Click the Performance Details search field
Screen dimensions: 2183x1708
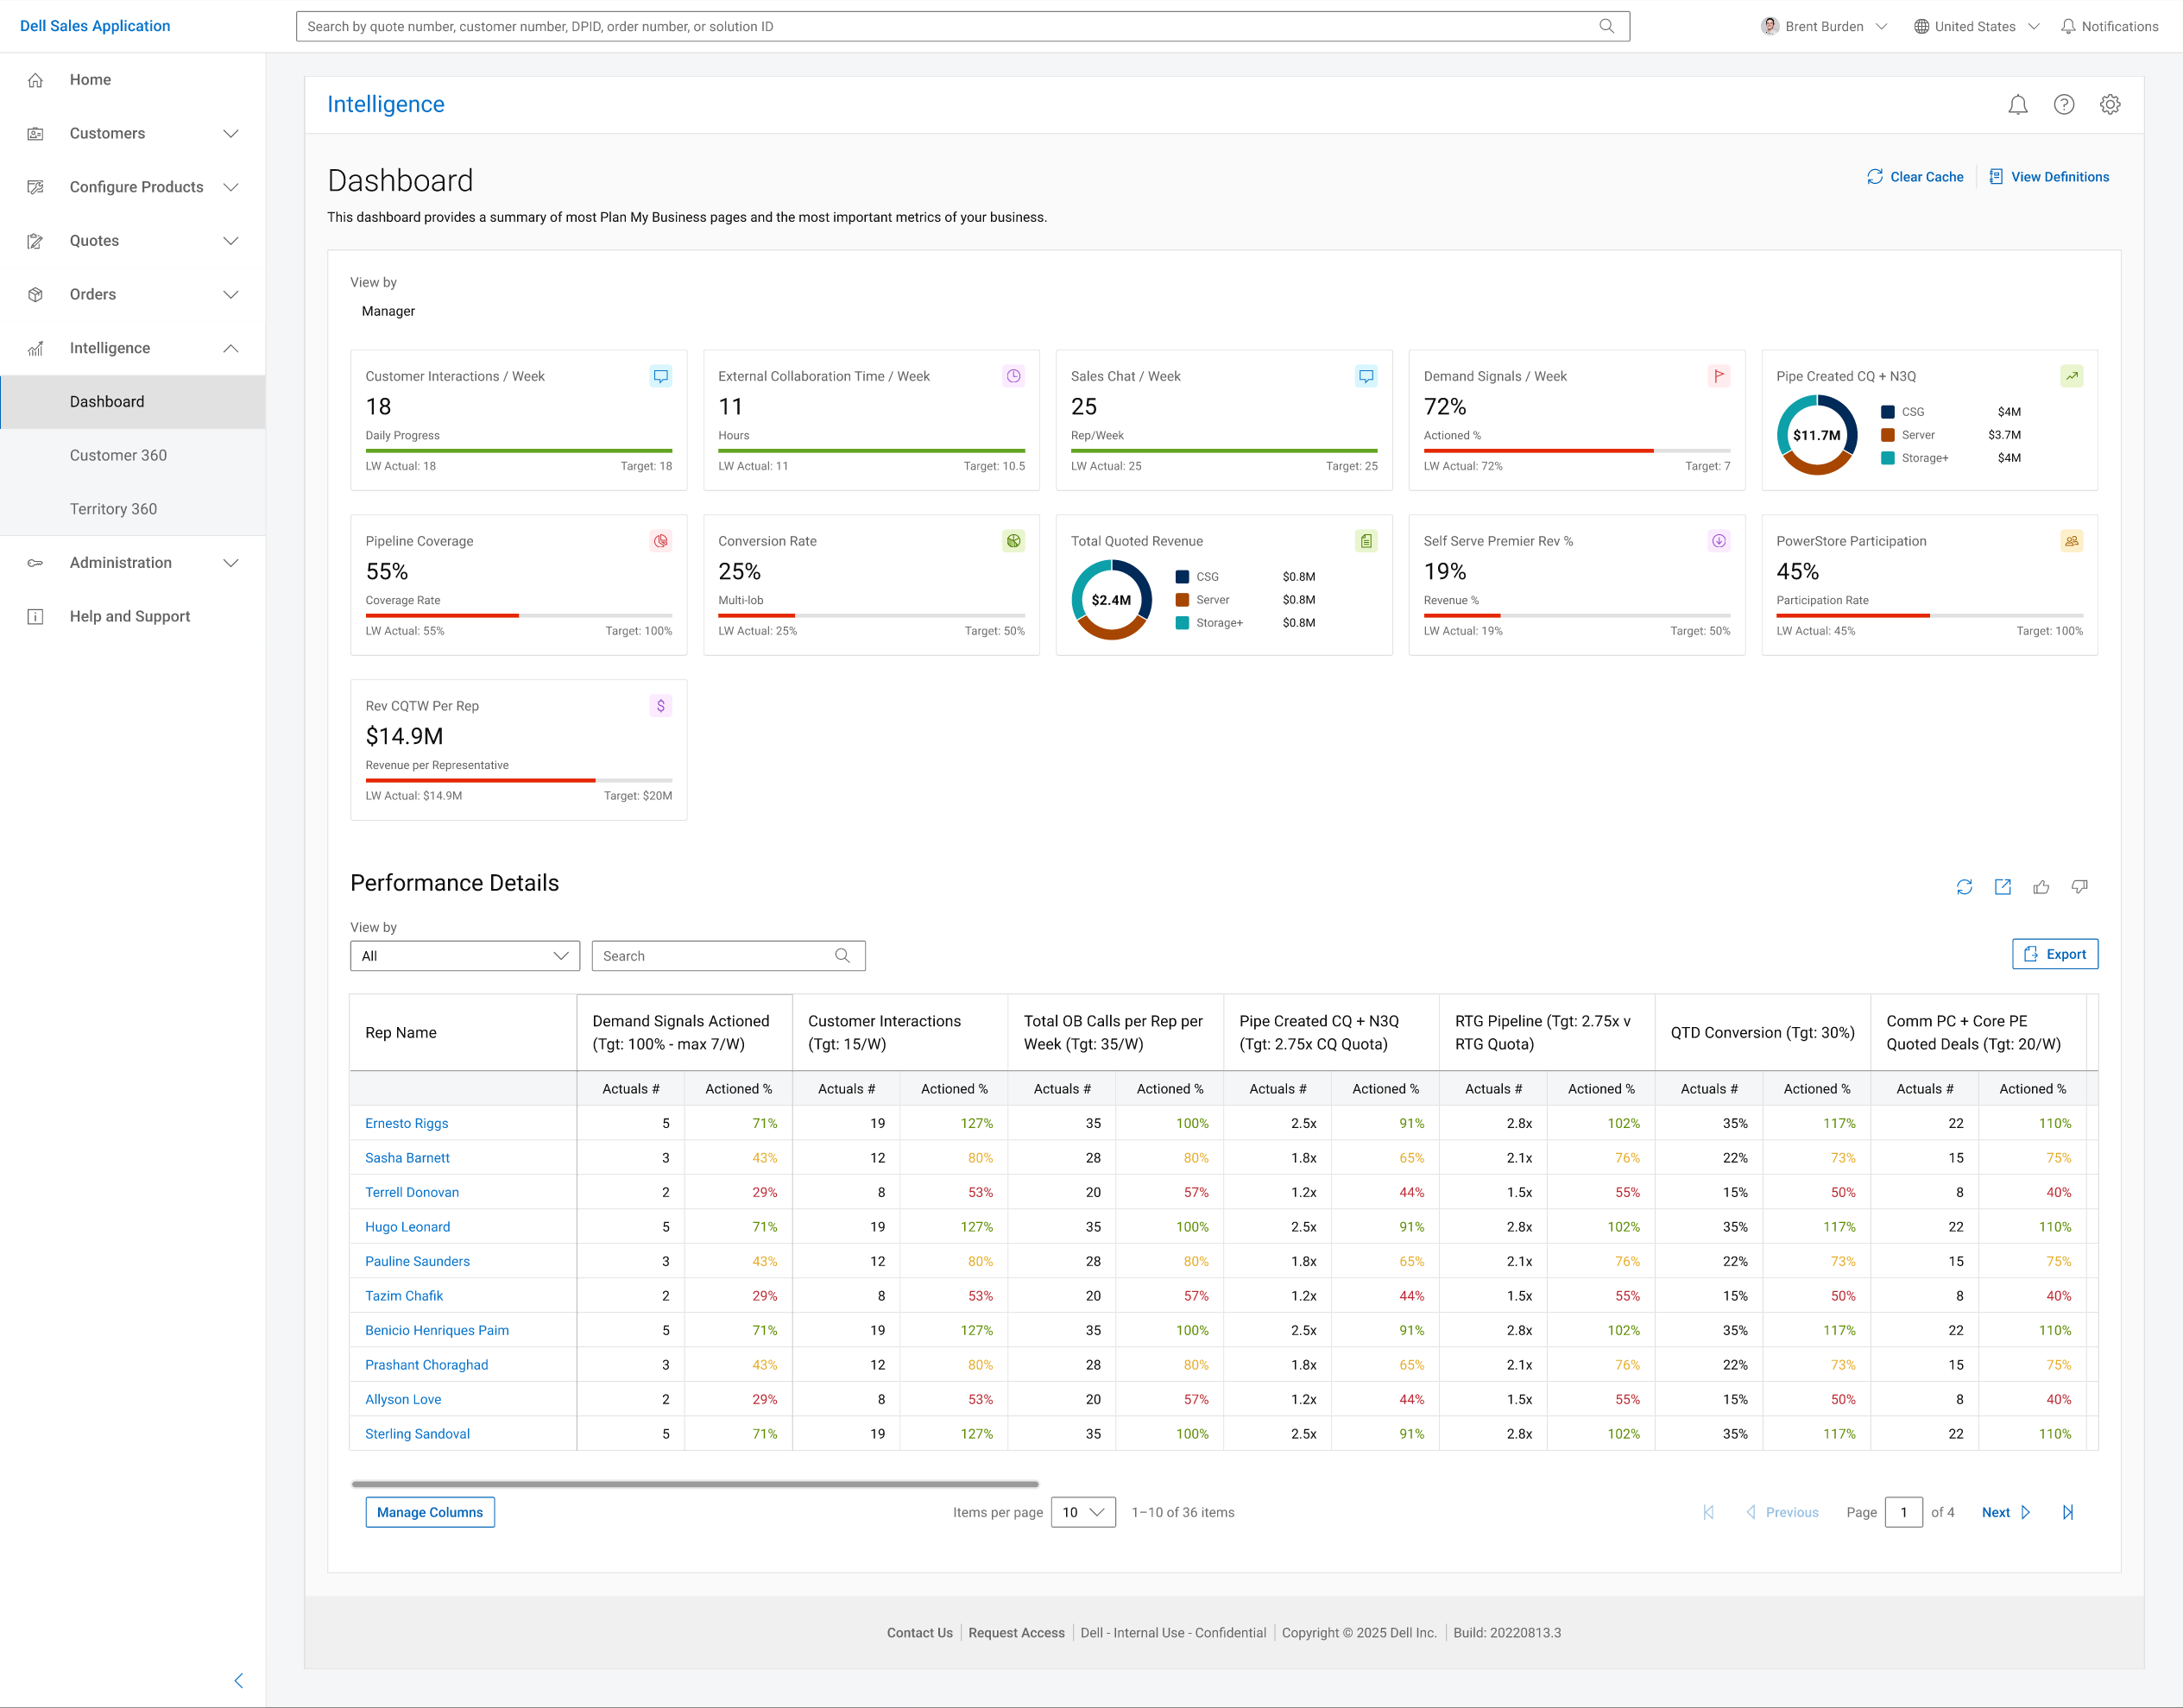coord(728,956)
